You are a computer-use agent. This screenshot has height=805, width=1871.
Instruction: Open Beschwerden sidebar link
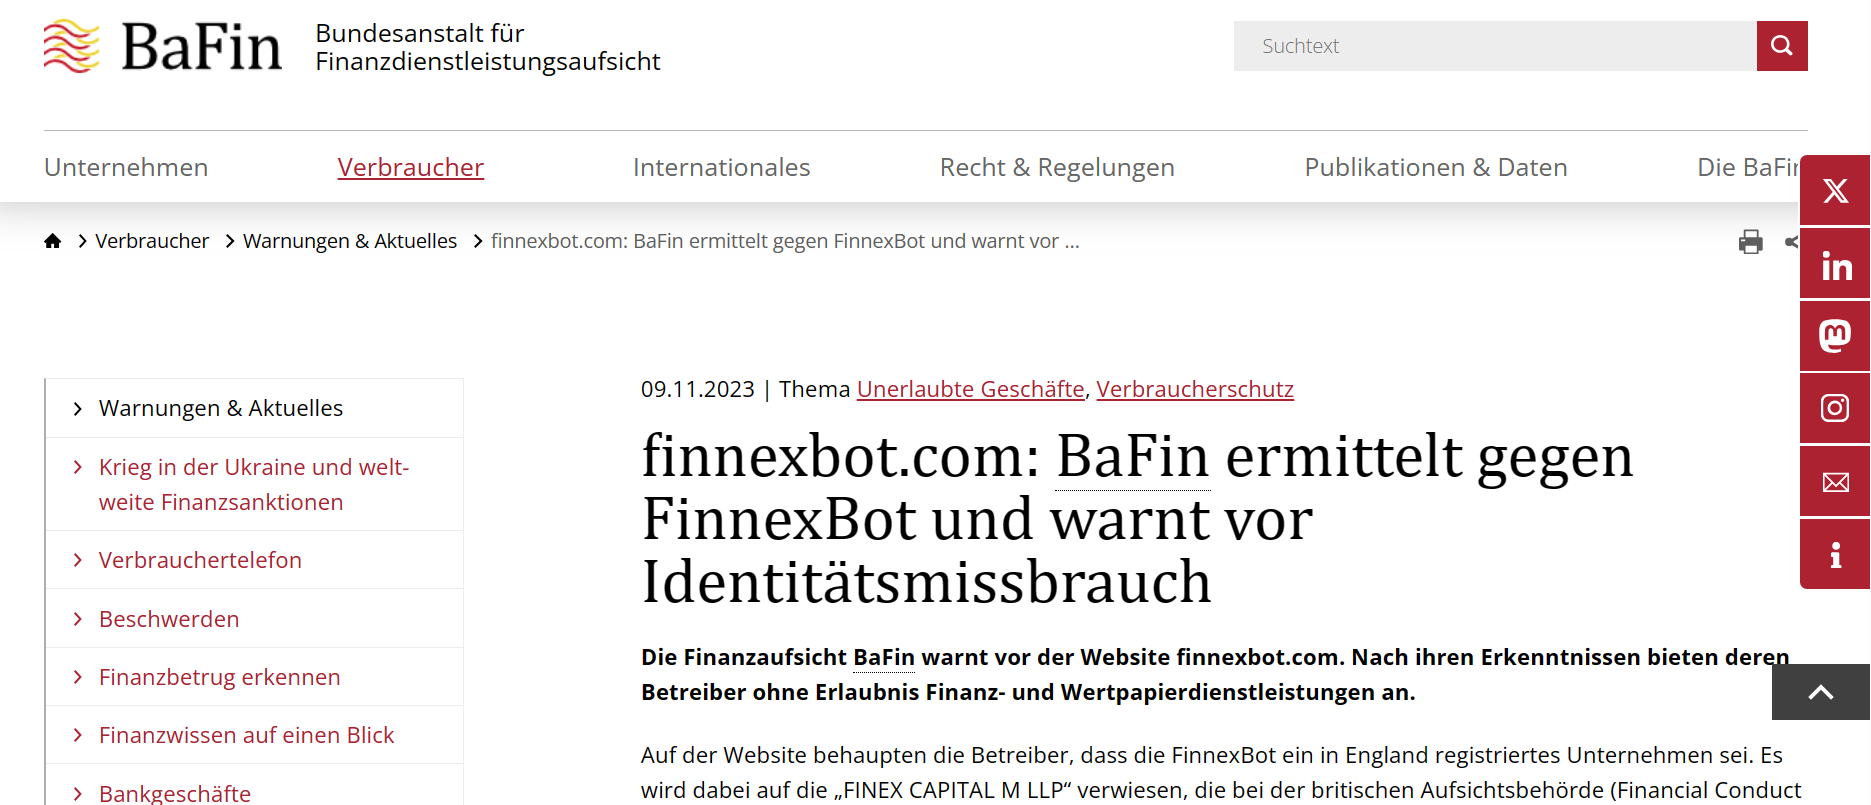coord(169,619)
